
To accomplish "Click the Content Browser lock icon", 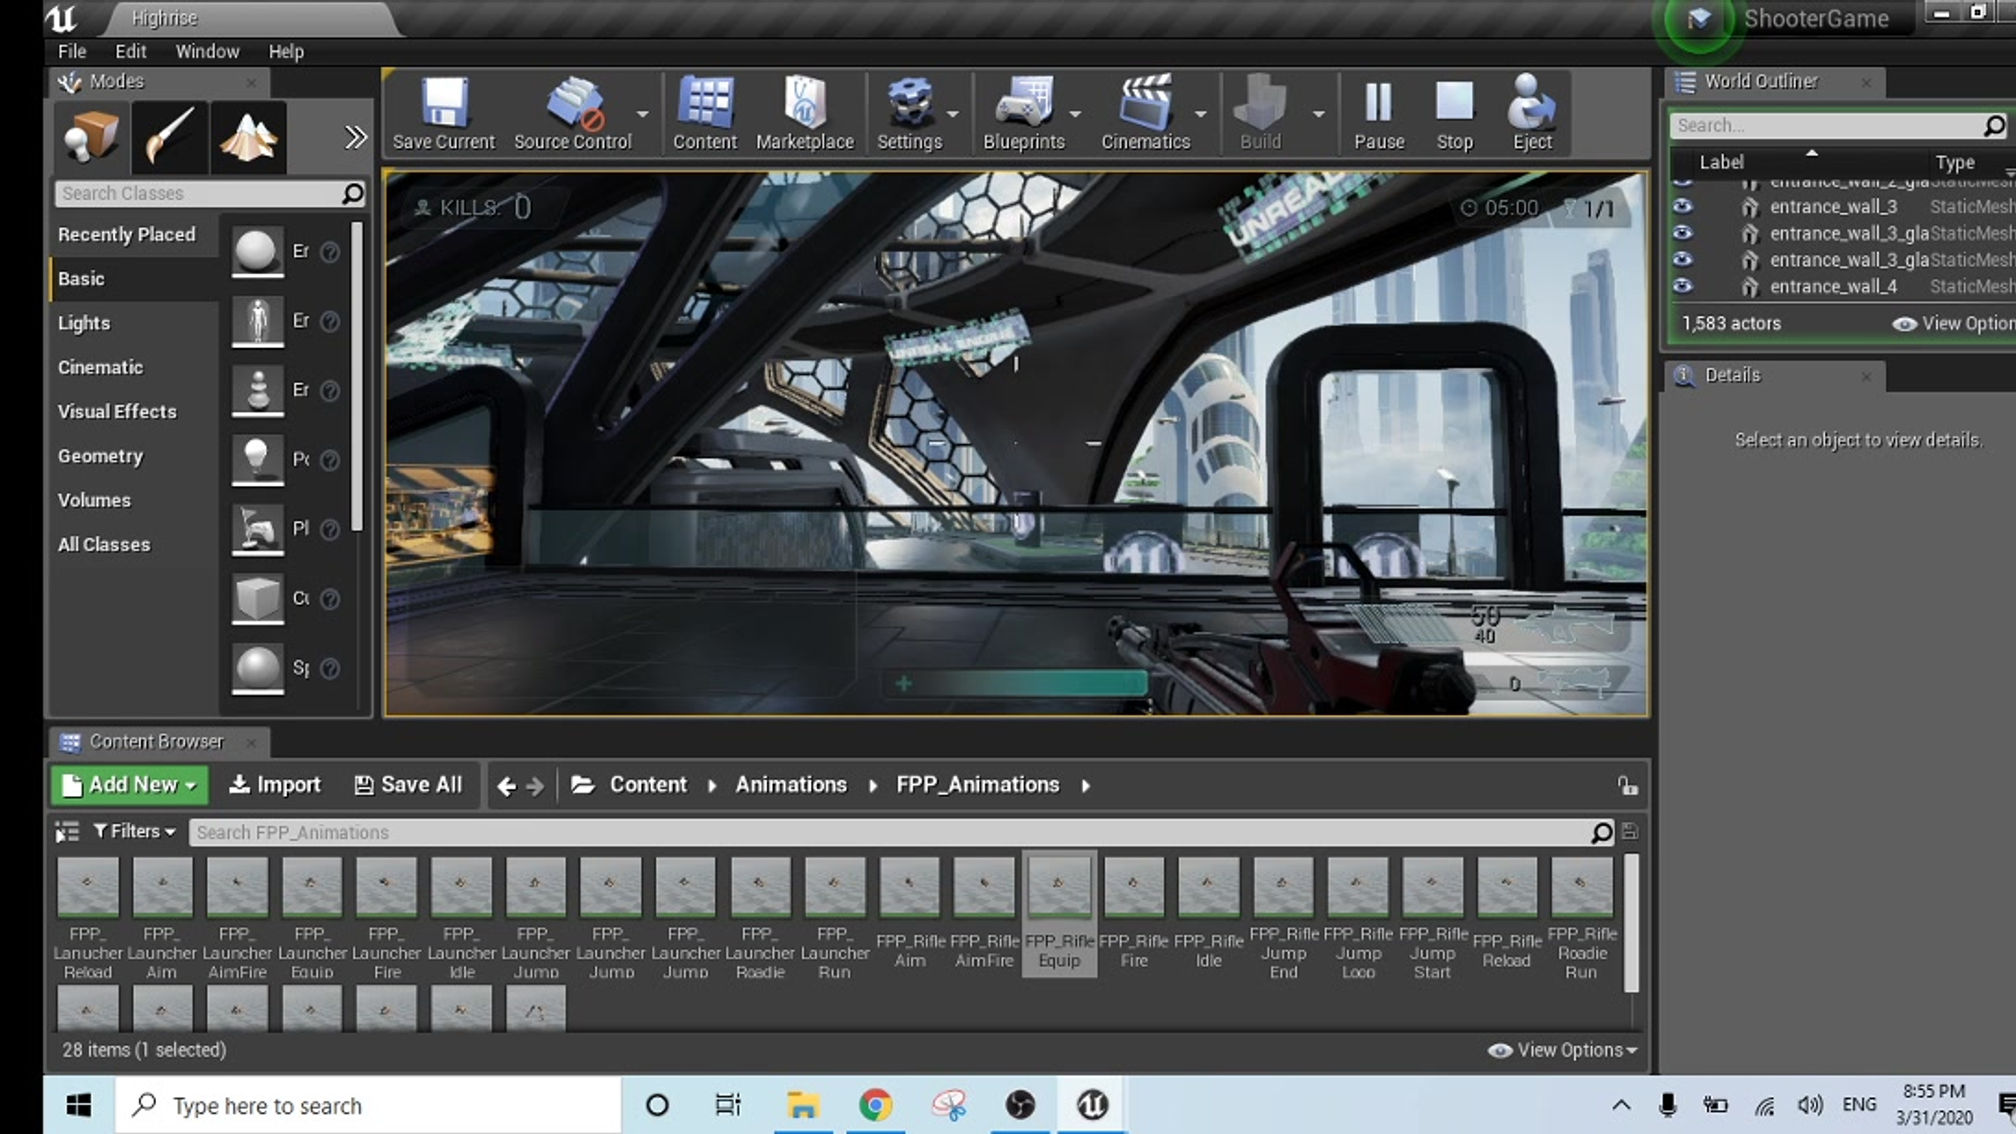I will coord(1628,786).
